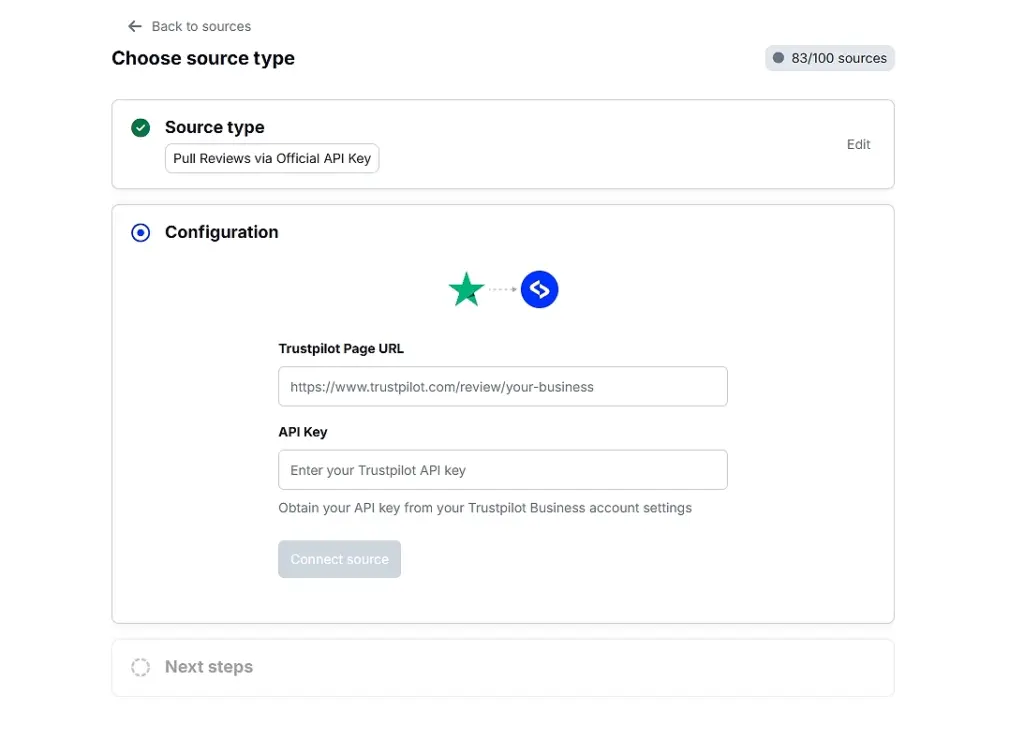This screenshot has height=754, width=1024.
Task: Click the disabled Connect source button
Action: (339, 559)
